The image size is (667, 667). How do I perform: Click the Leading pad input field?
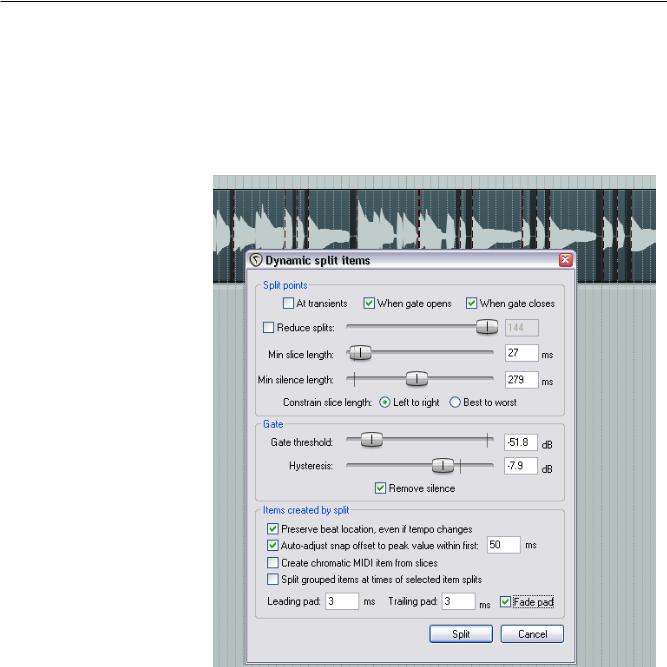[x=342, y=601]
